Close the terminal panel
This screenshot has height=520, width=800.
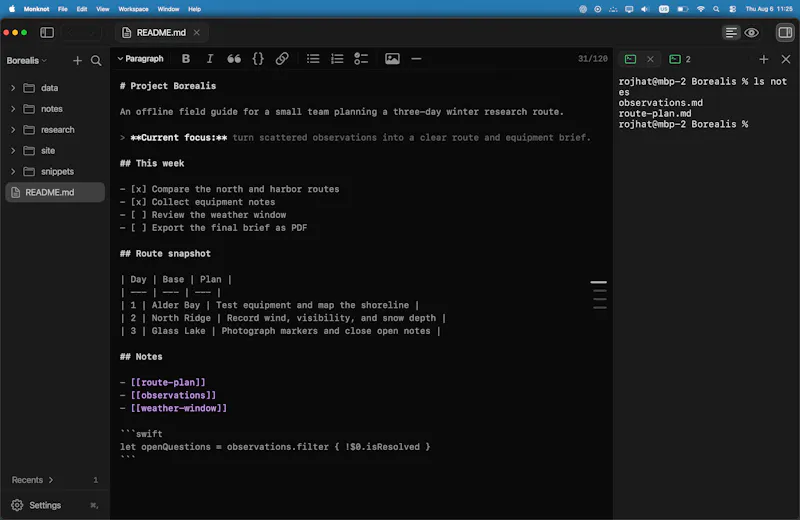point(786,59)
